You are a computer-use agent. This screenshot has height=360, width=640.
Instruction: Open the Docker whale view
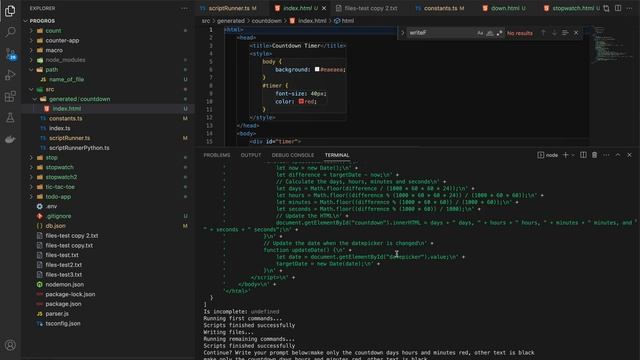point(10,139)
